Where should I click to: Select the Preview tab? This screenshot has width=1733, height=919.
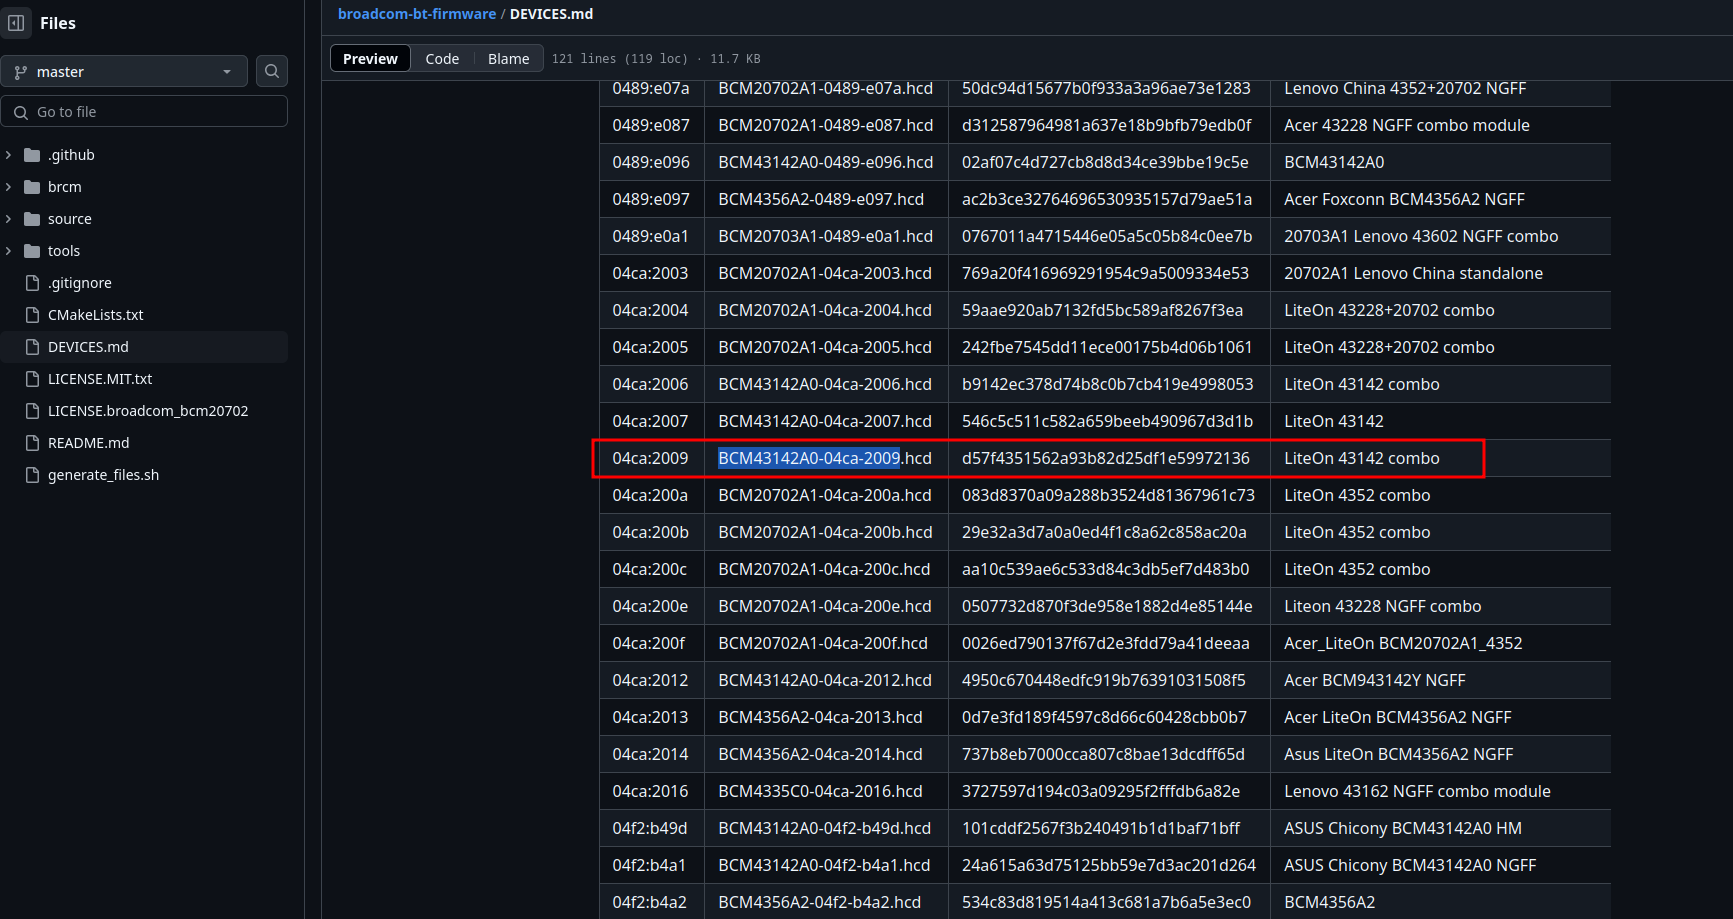point(370,59)
